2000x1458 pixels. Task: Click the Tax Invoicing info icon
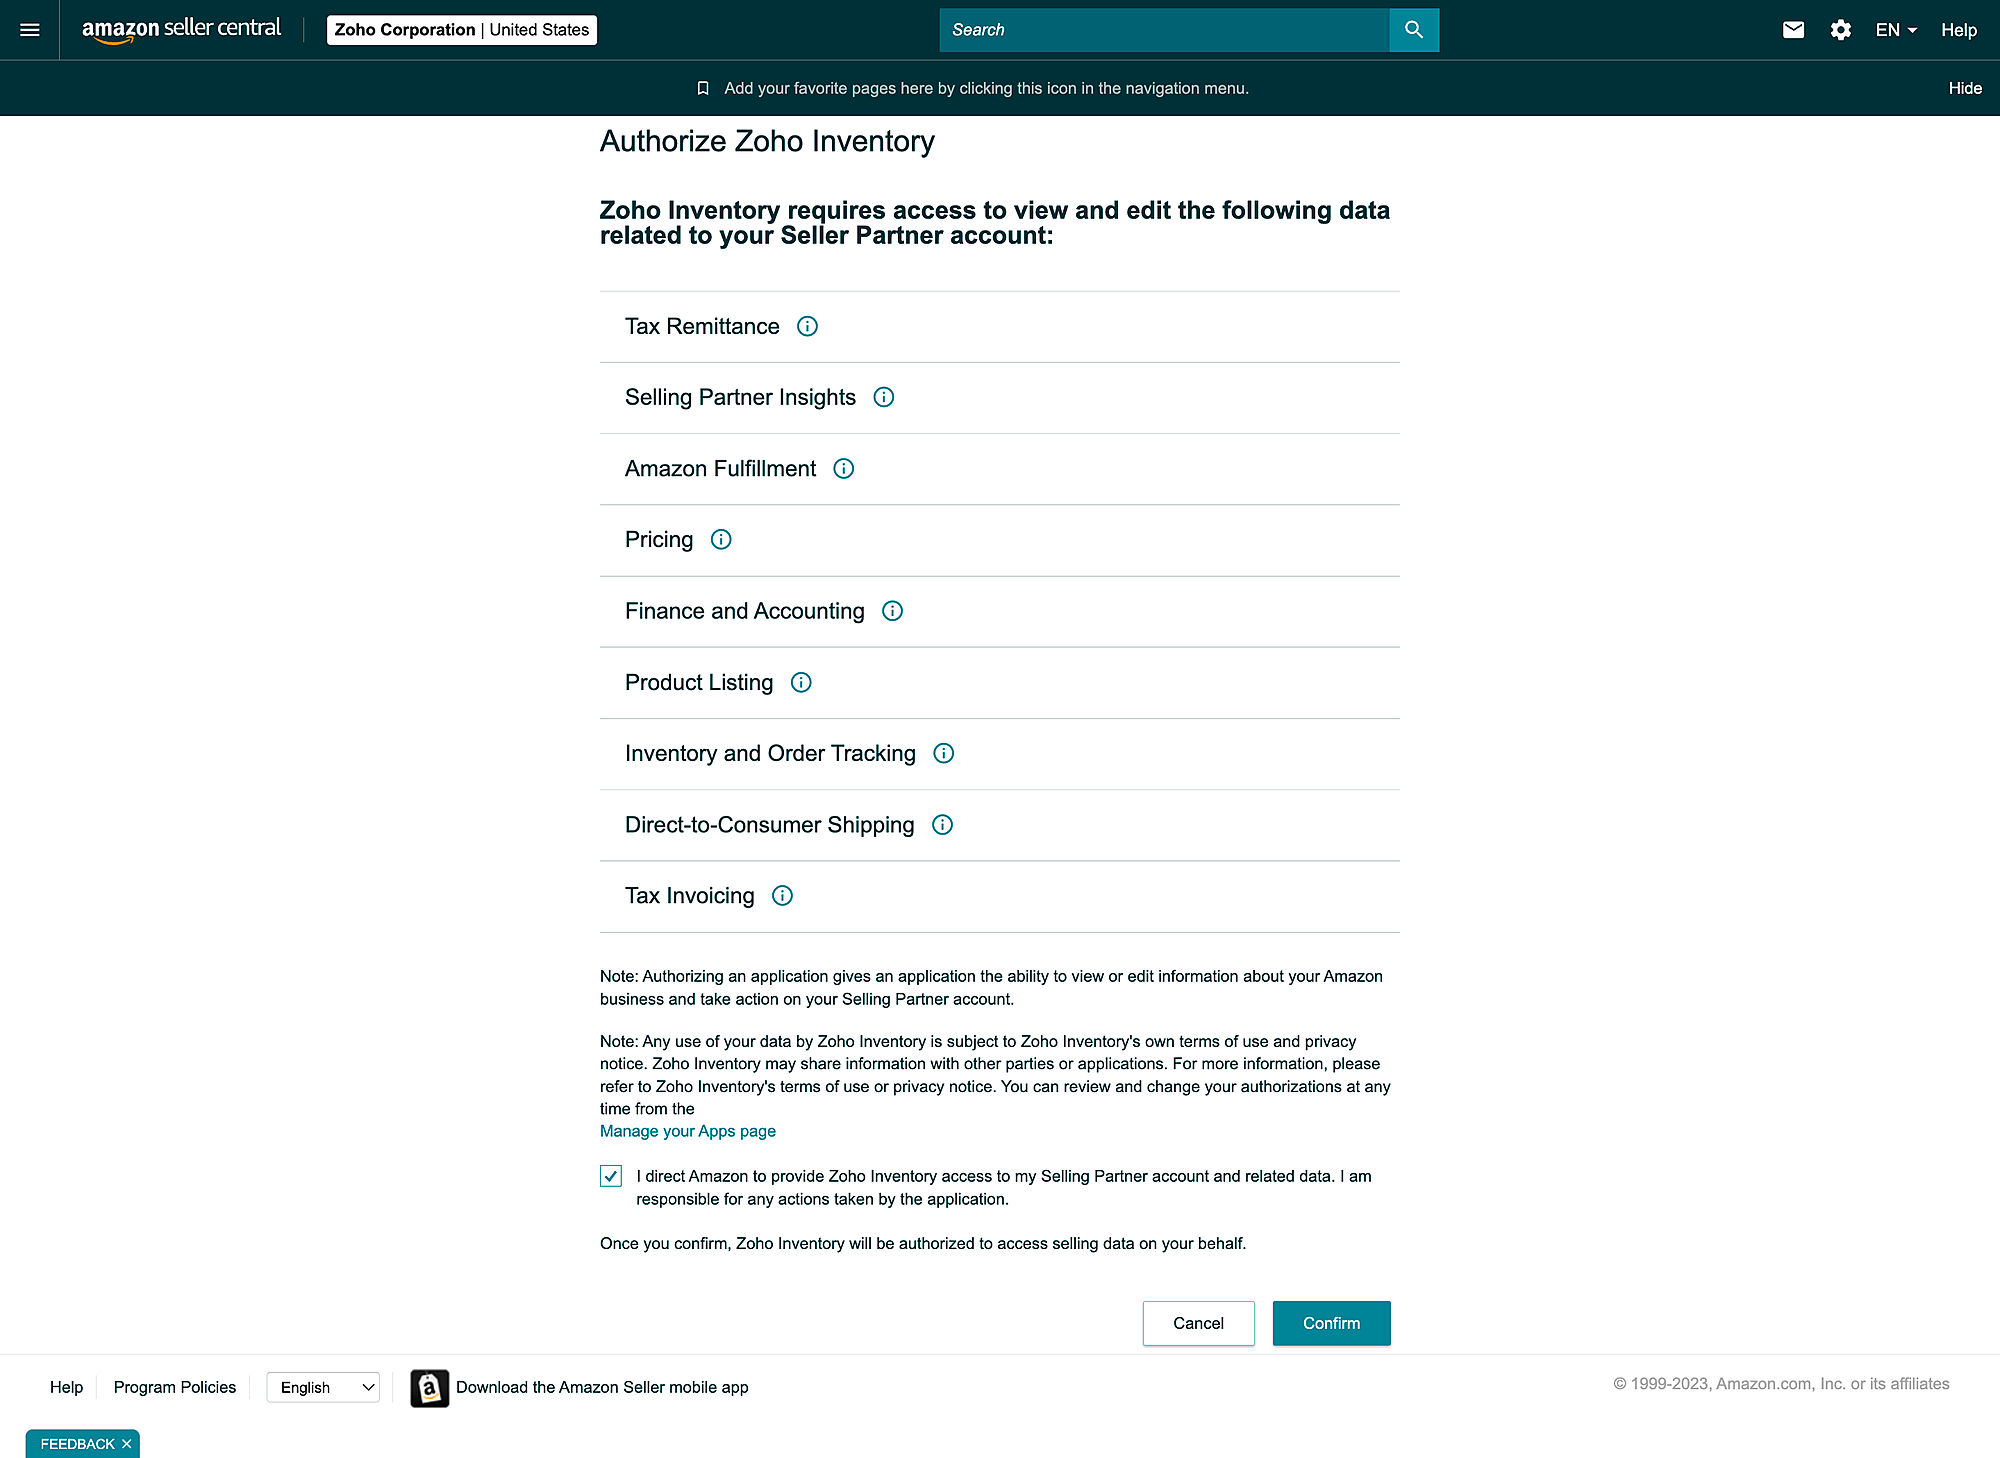(783, 896)
